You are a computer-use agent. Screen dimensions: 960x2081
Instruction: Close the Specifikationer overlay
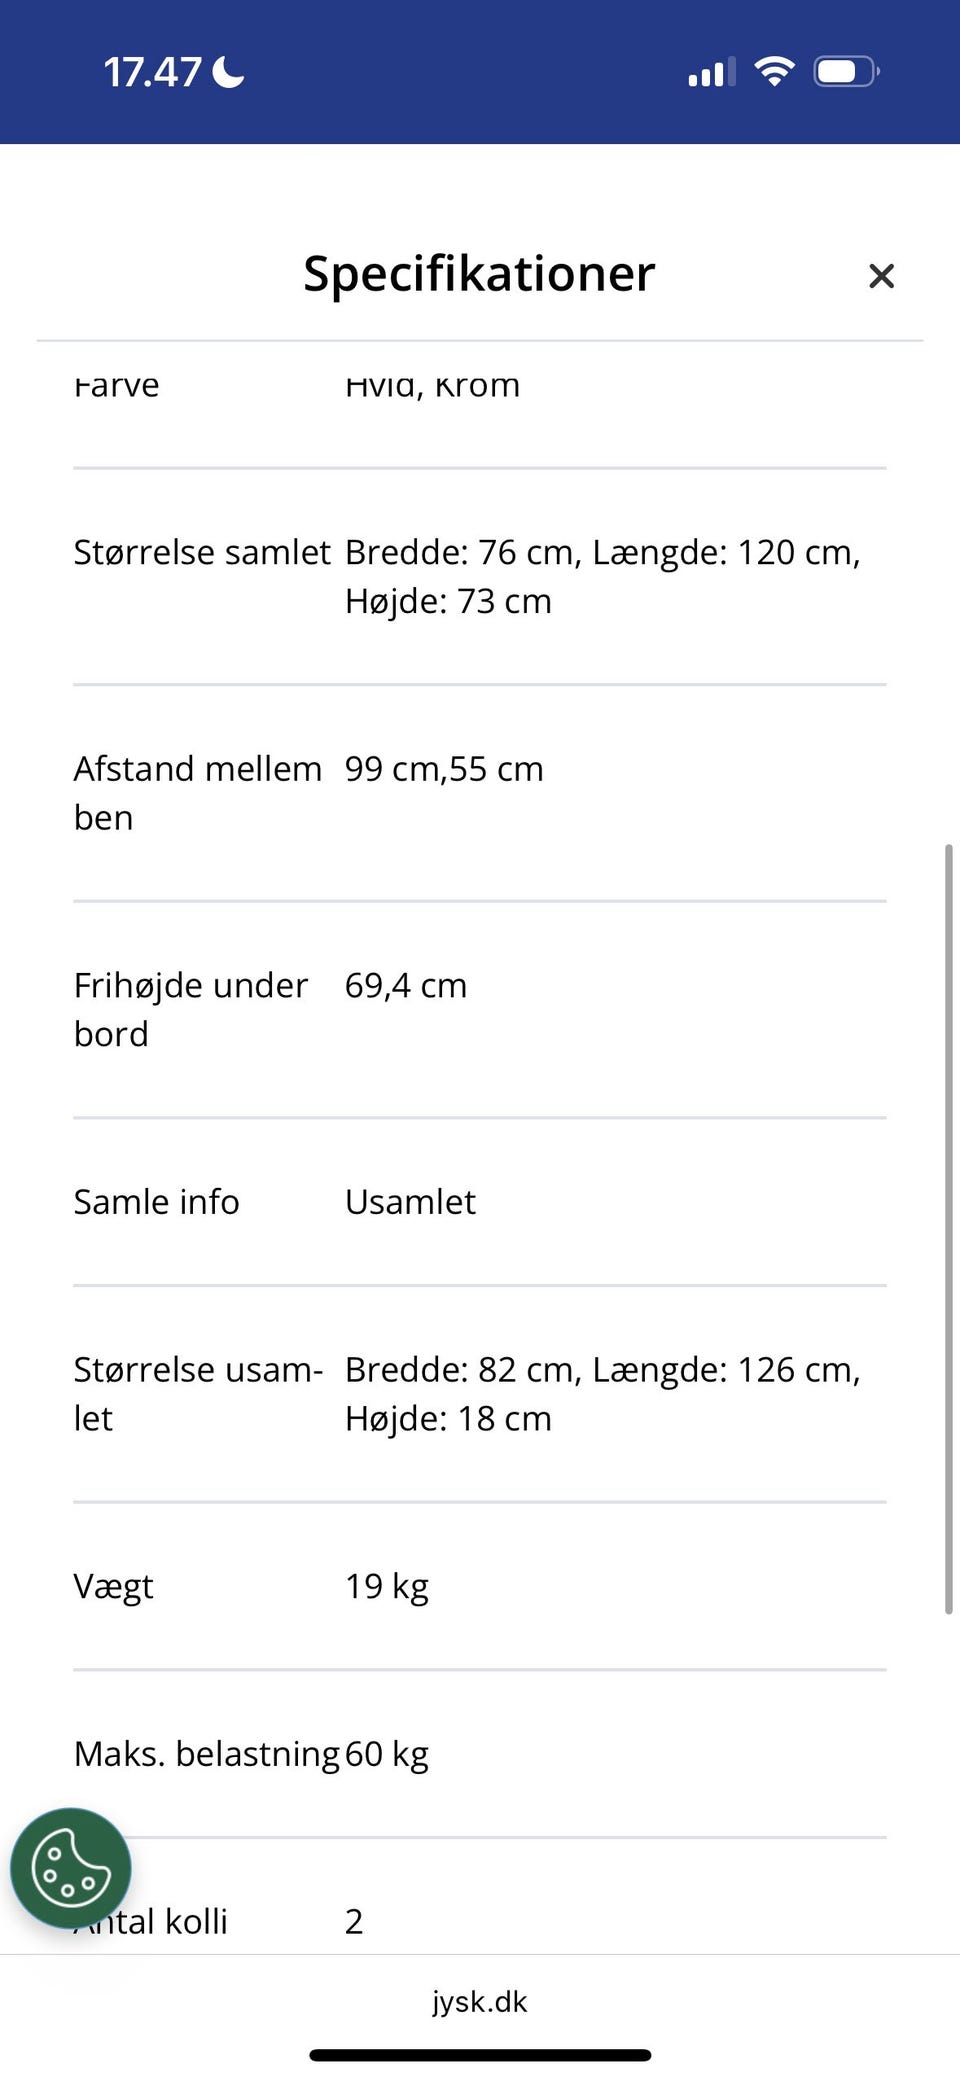tap(881, 276)
